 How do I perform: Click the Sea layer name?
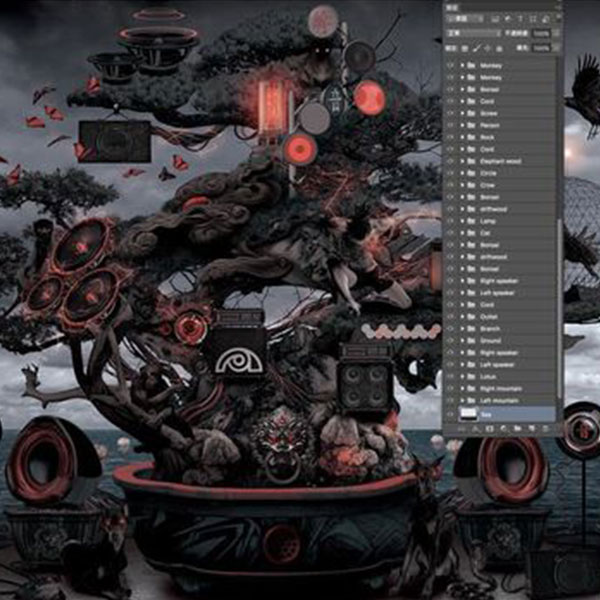(486, 414)
